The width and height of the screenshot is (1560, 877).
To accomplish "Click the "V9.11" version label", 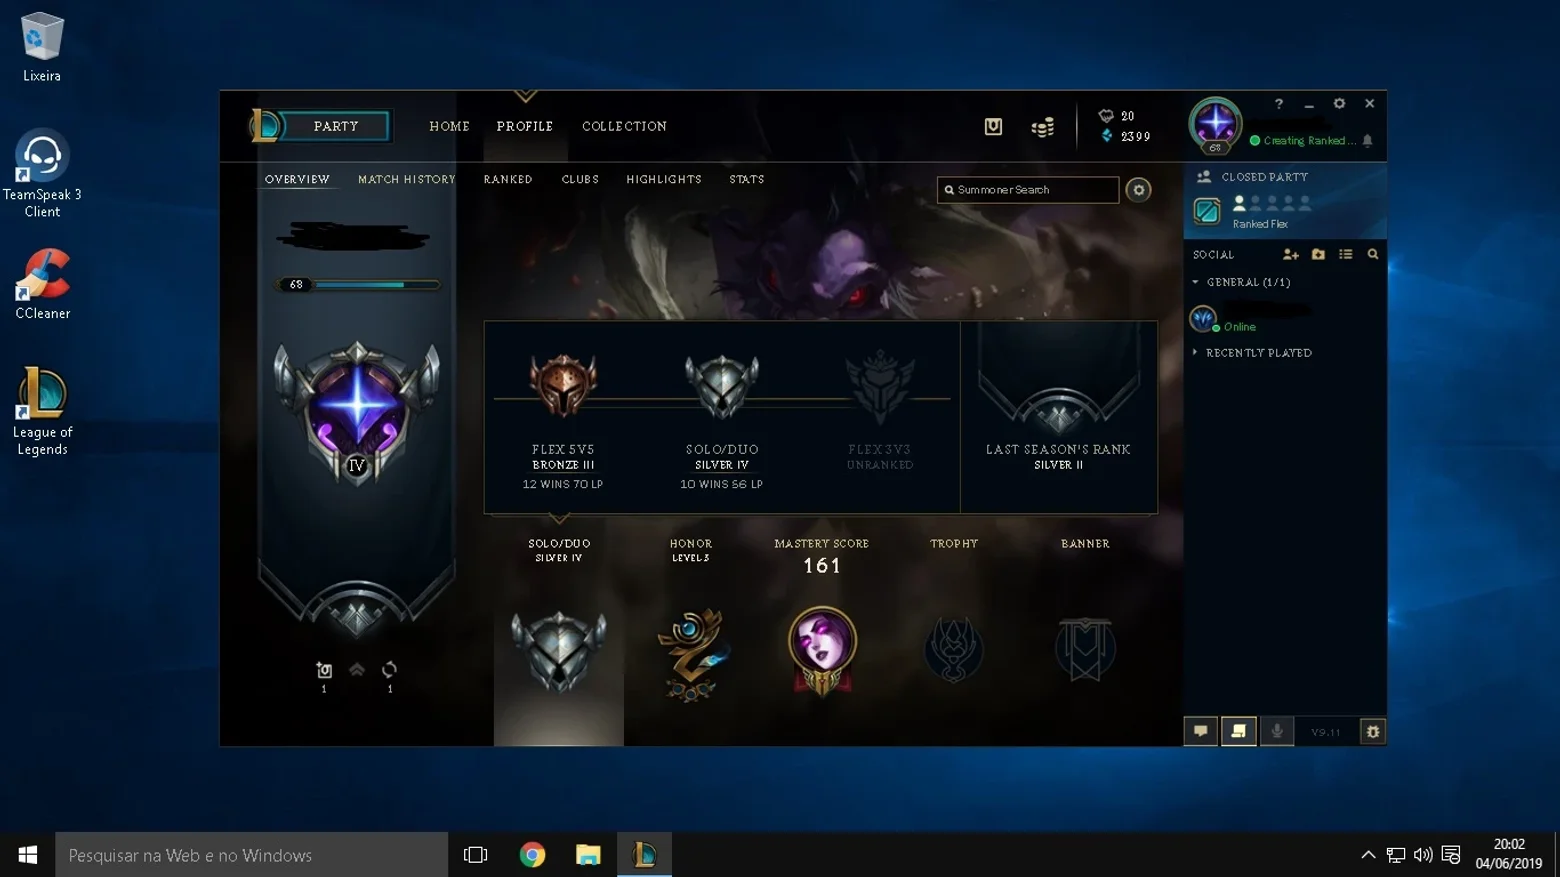I will [x=1326, y=732].
